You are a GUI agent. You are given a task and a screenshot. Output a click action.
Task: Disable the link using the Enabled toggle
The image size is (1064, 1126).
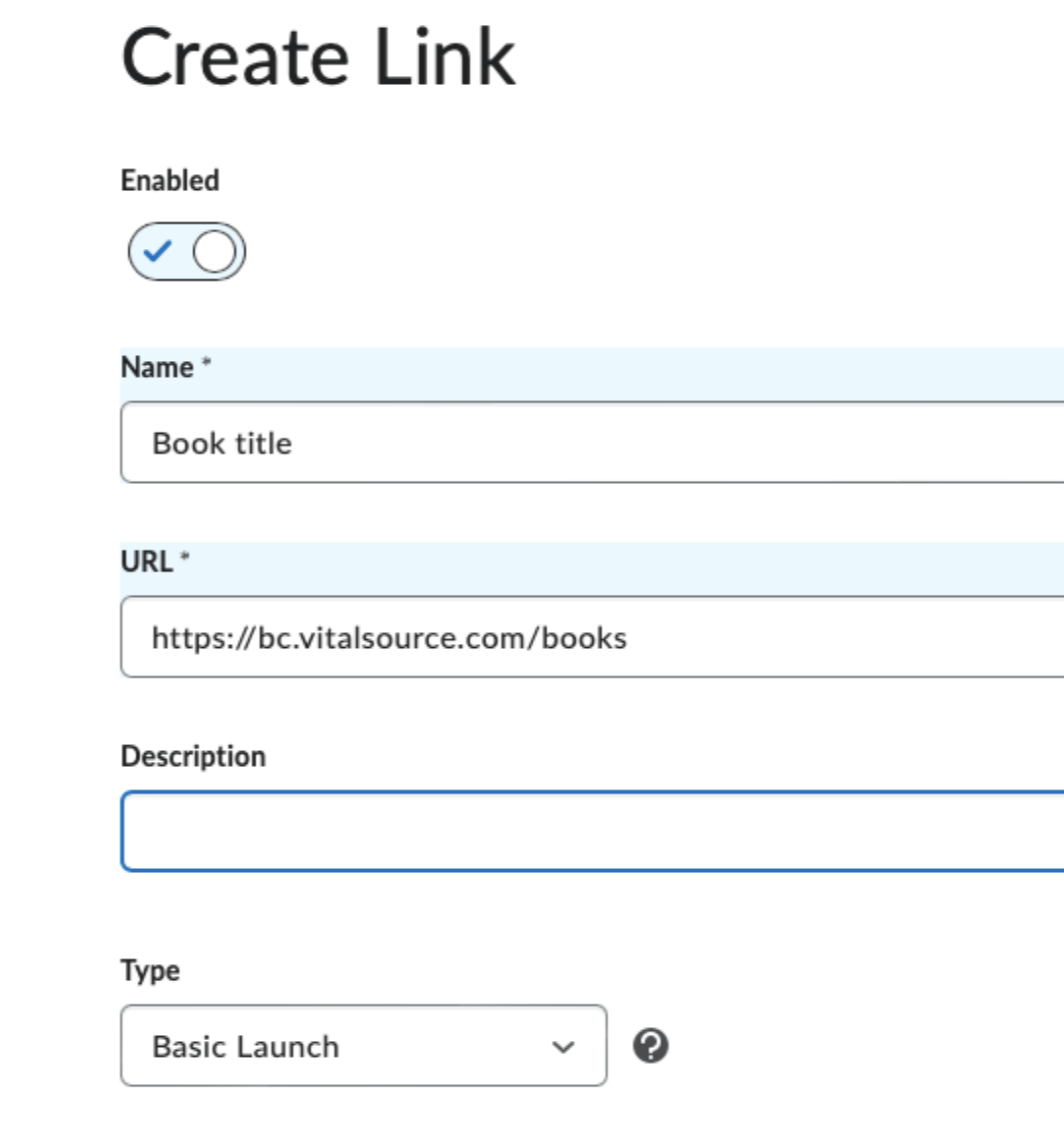click(x=187, y=251)
